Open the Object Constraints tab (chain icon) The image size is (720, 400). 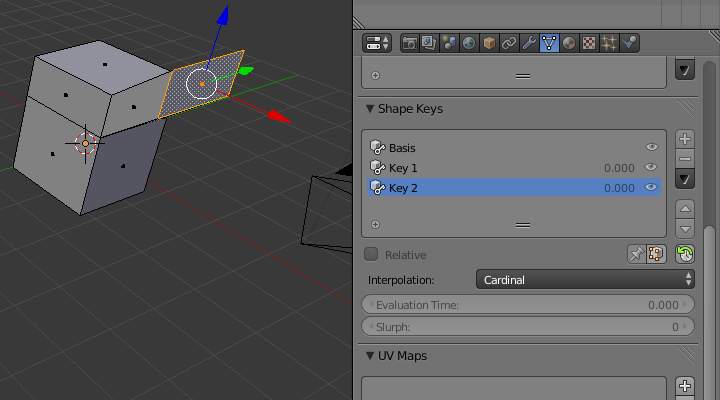click(509, 43)
